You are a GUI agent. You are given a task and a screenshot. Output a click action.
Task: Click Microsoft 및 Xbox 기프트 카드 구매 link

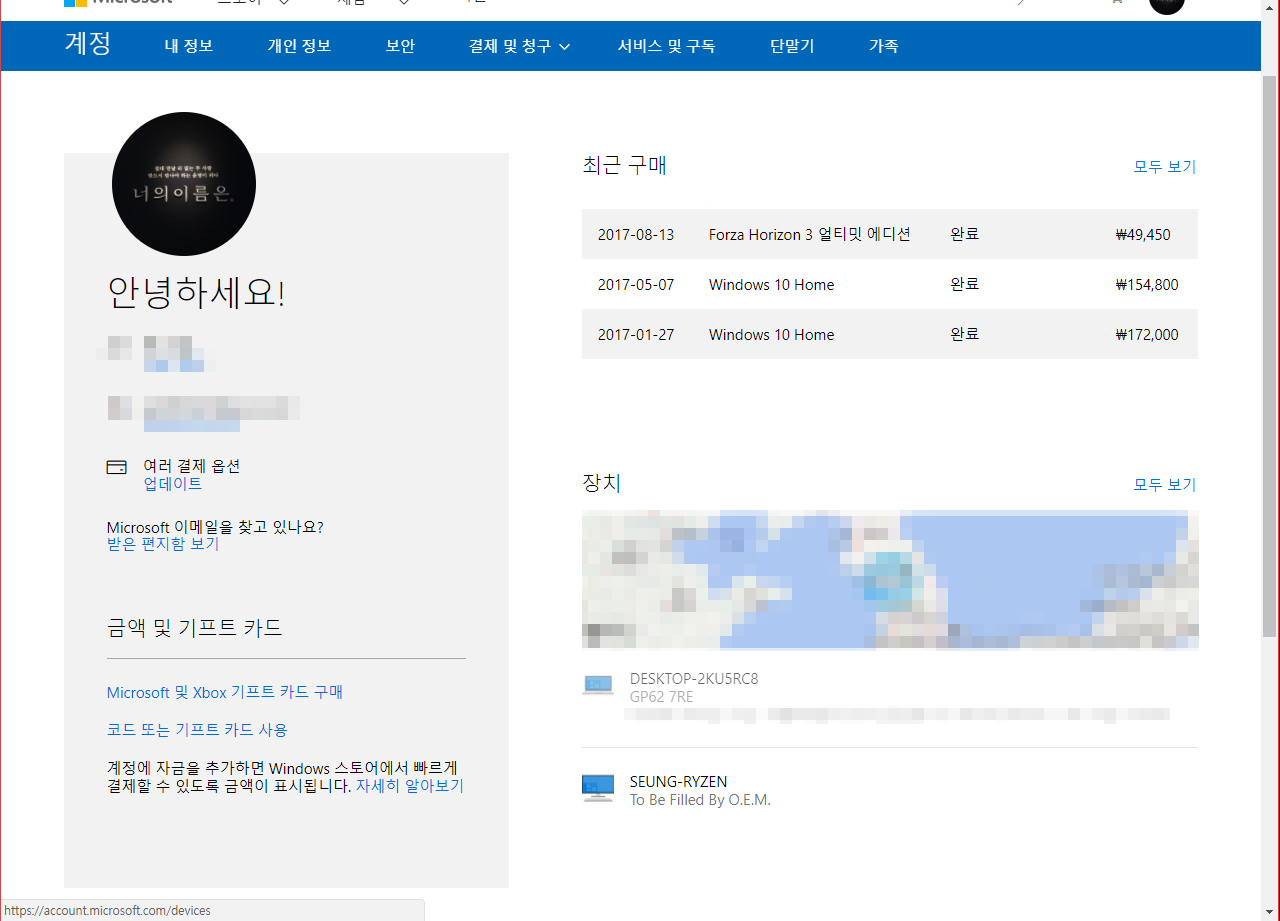pyautogui.click(x=225, y=692)
